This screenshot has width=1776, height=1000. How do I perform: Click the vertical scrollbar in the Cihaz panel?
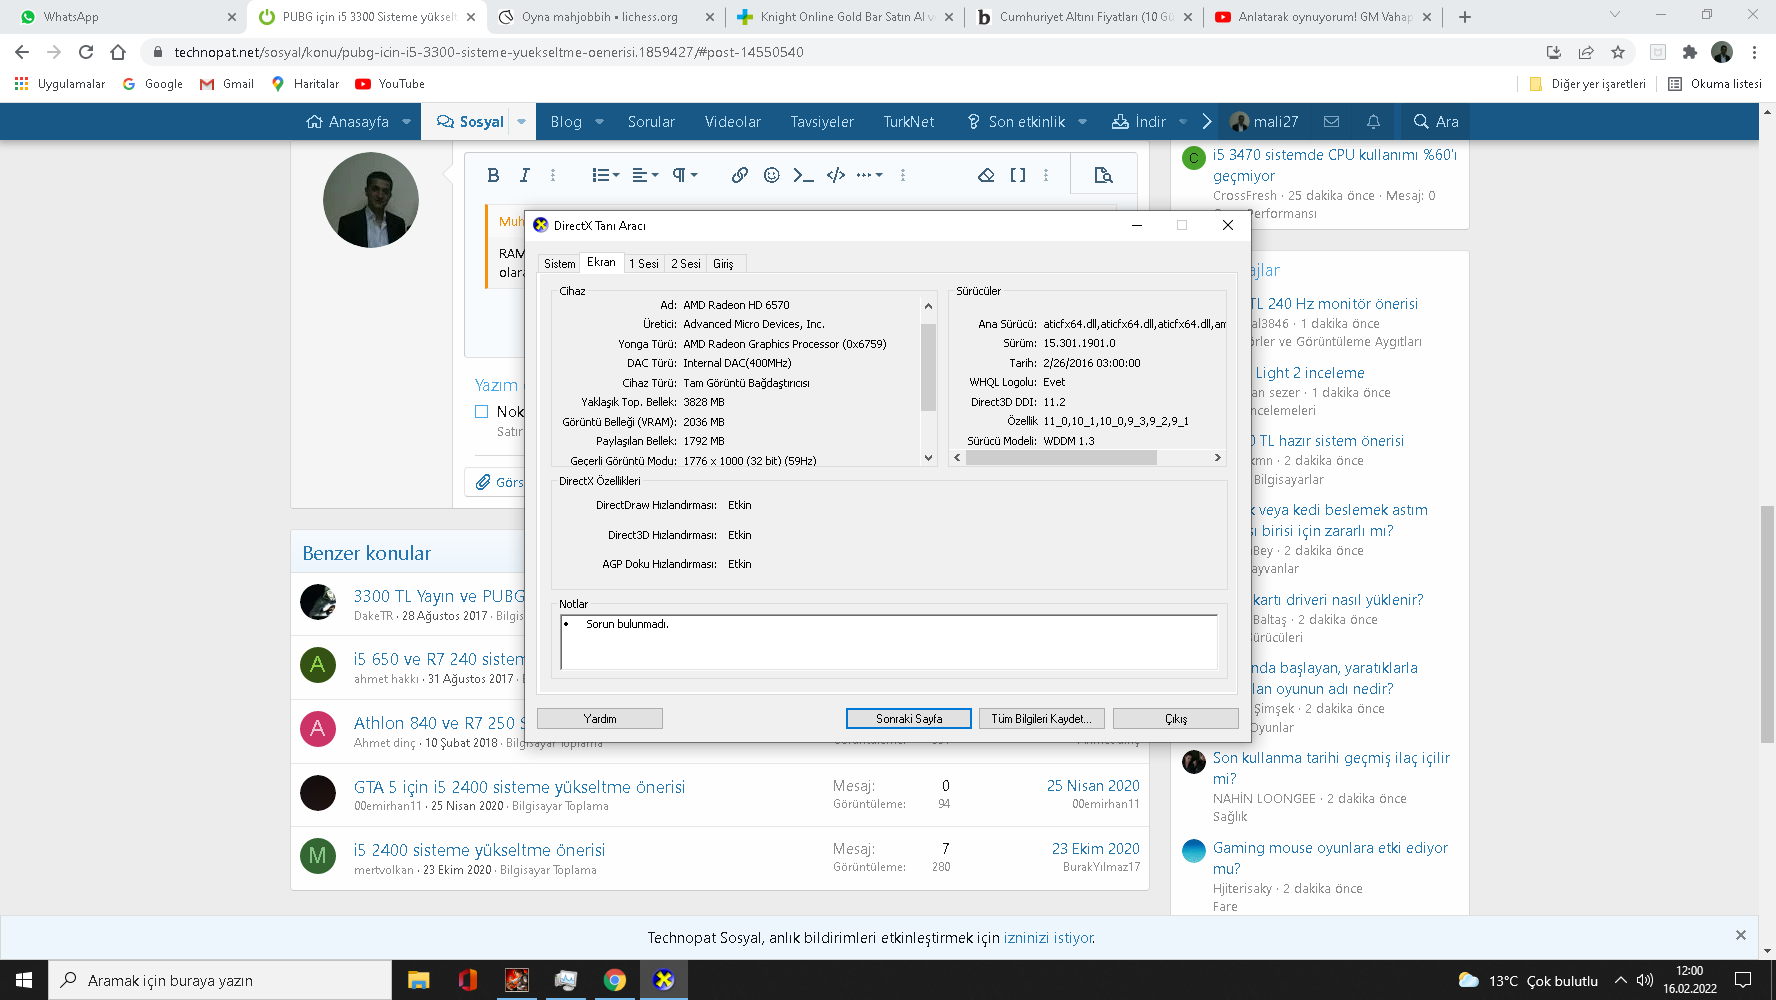click(x=928, y=367)
